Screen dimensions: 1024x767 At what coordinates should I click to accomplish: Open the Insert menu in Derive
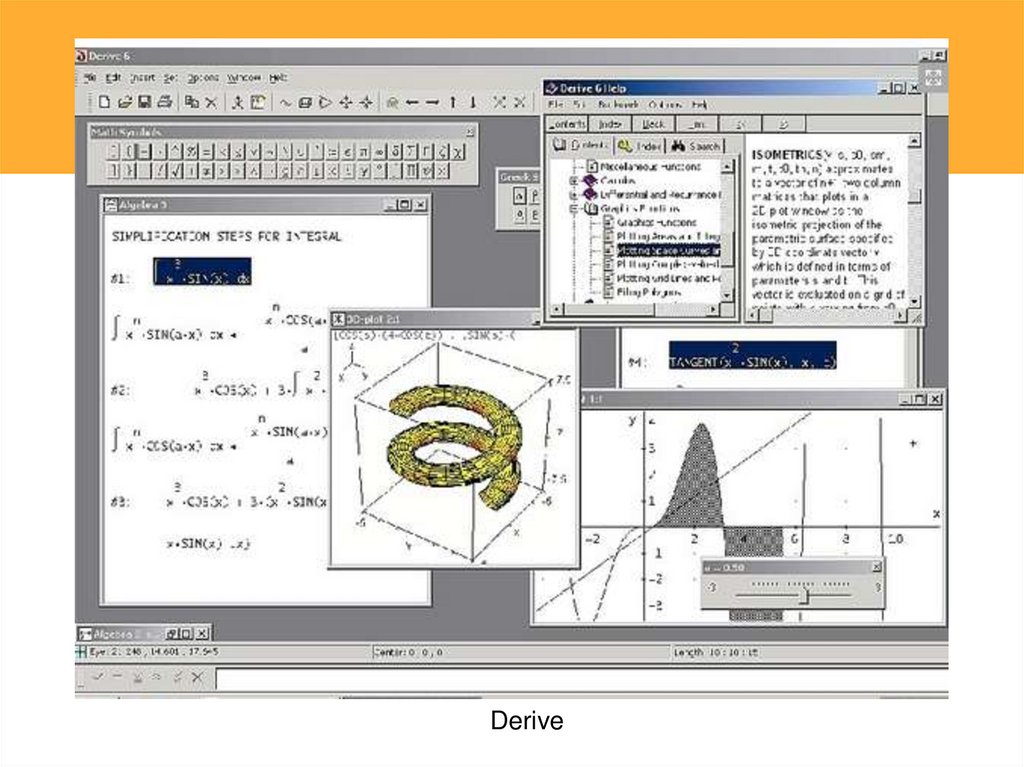141,77
